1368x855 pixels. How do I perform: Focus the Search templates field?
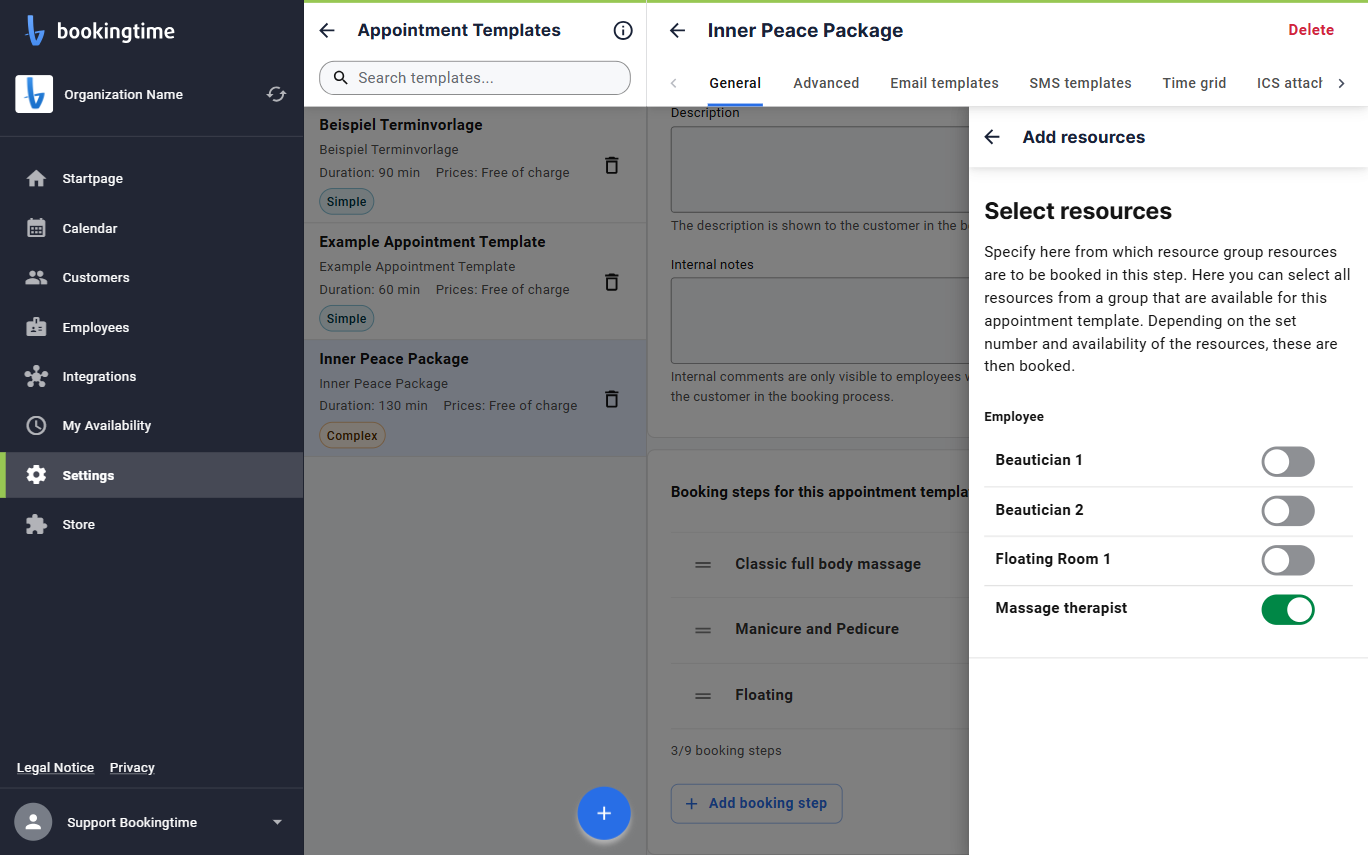pos(475,78)
